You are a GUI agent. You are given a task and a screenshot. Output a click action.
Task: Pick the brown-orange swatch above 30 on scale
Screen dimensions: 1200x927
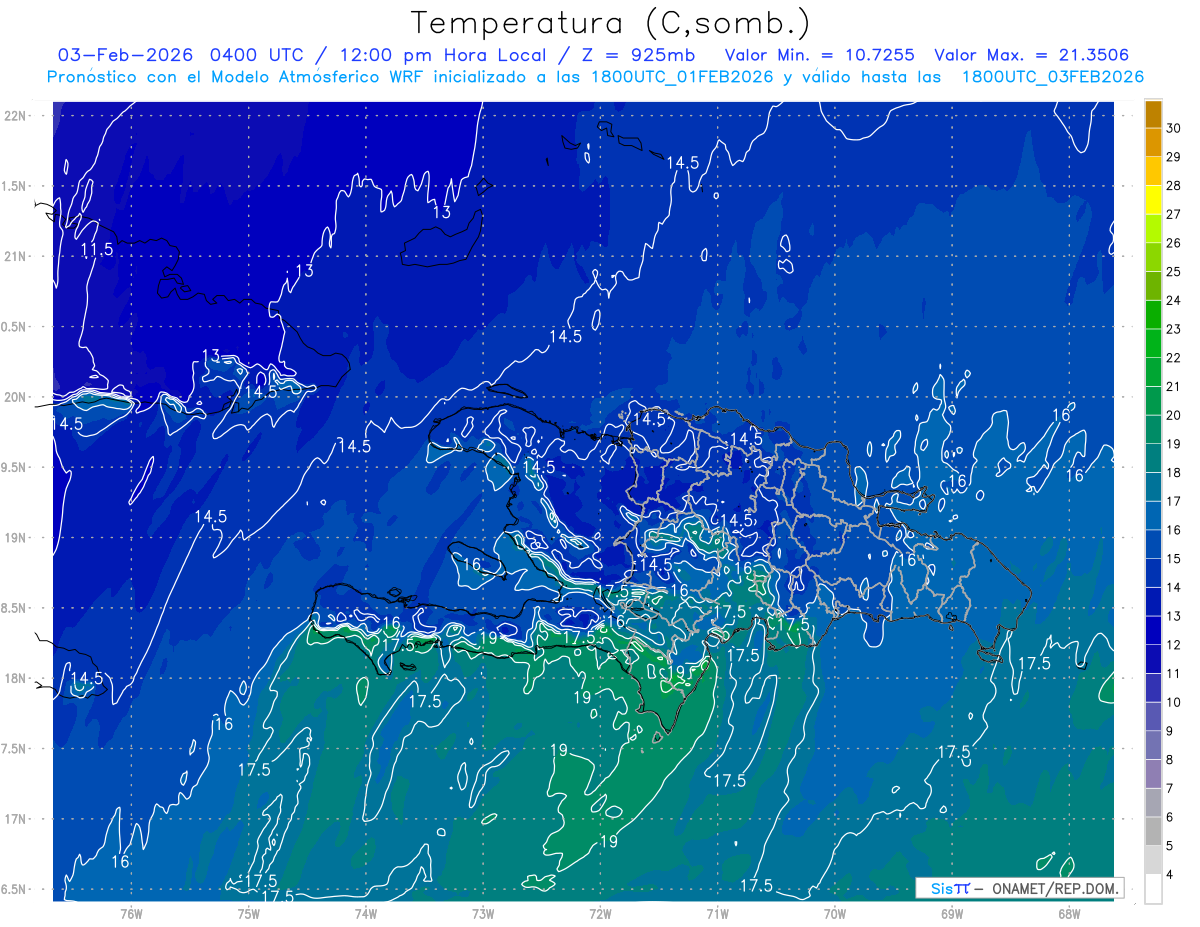[1153, 114]
